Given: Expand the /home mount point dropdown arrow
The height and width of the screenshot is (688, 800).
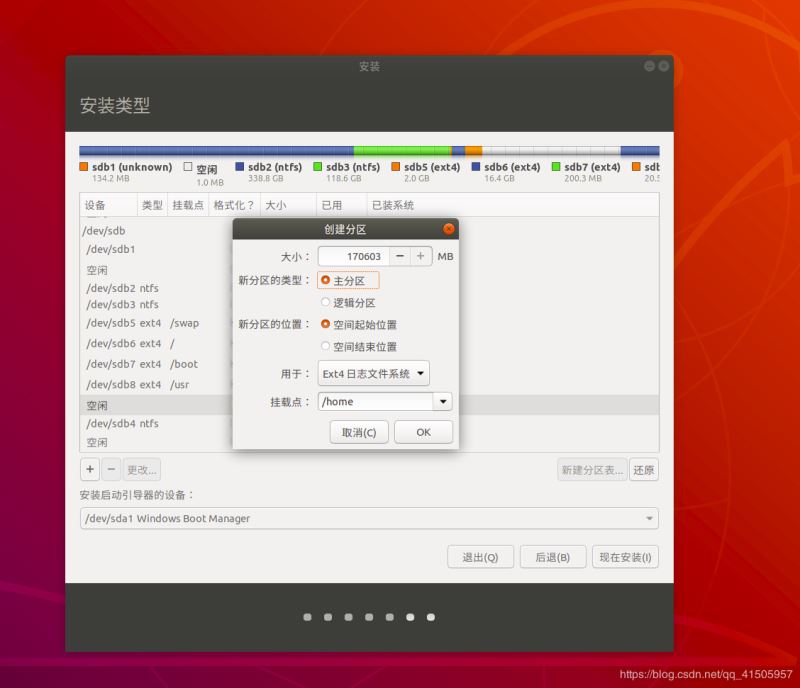Looking at the screenshot, I should point(442,402).
